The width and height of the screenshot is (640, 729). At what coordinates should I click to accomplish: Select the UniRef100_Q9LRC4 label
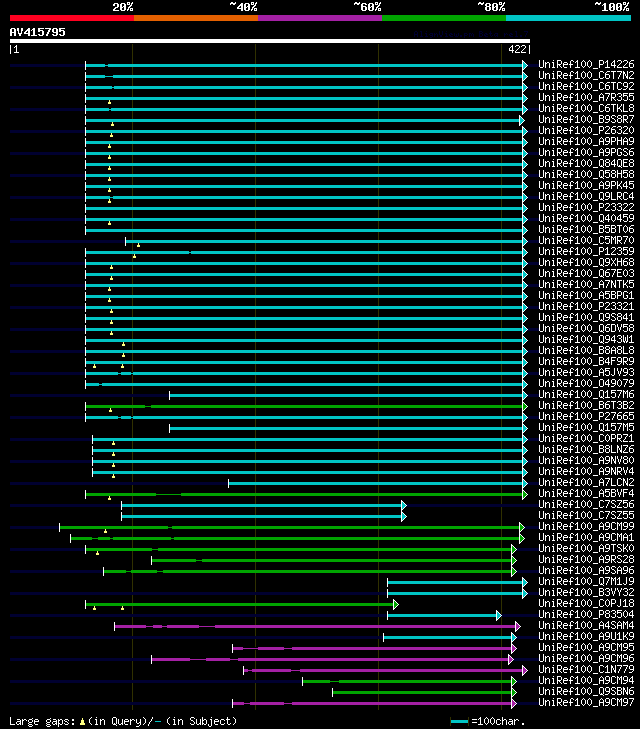pyautogui.click(x=586, y=196)
